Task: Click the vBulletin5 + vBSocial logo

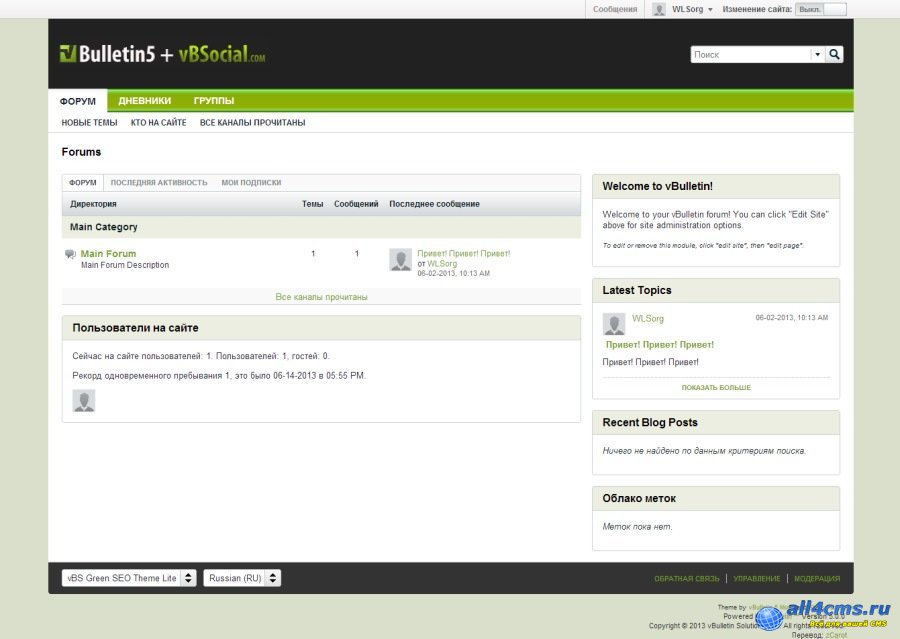Action: tap(162, 54)
